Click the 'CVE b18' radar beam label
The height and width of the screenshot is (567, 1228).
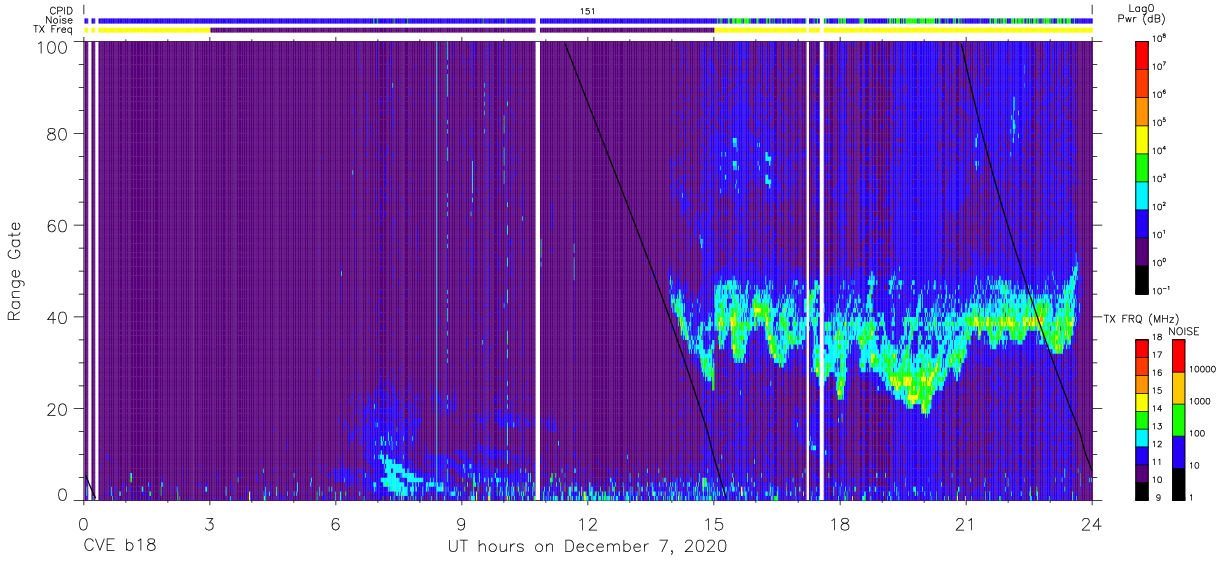click(x=118, y=546)
